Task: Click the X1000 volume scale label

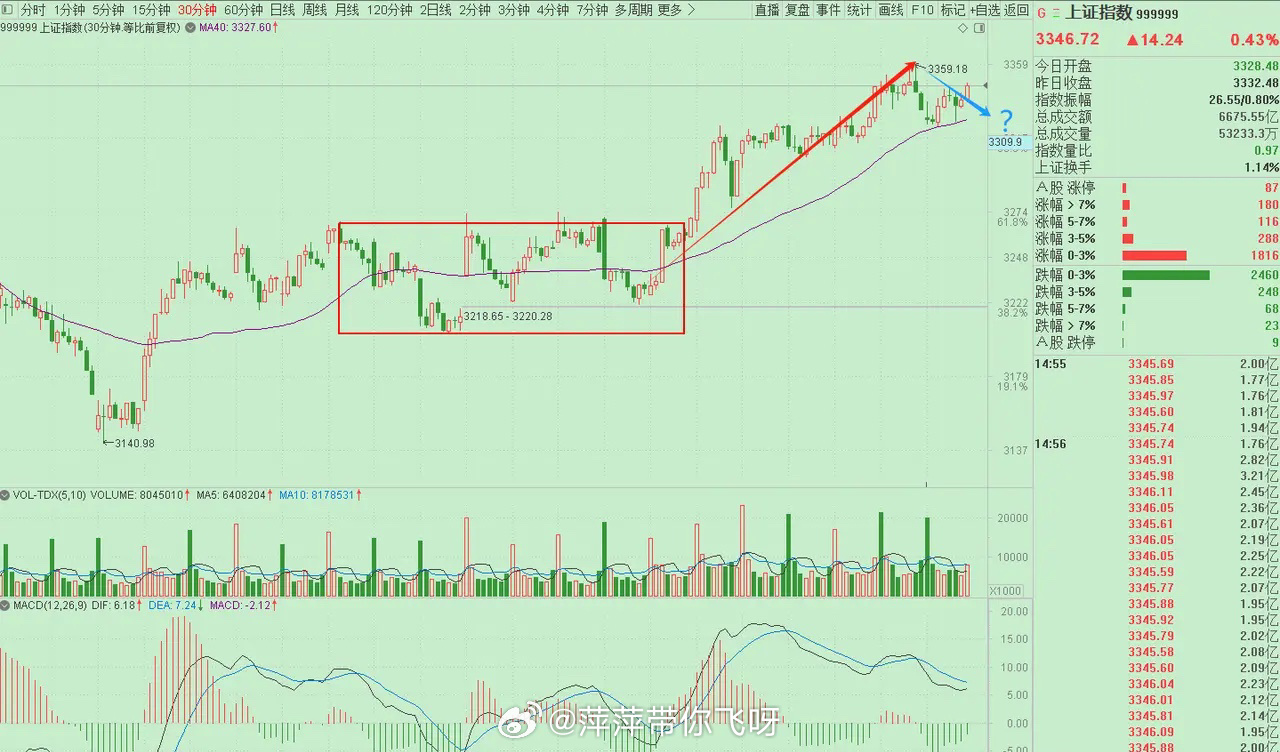Action: click(1005, 591)
